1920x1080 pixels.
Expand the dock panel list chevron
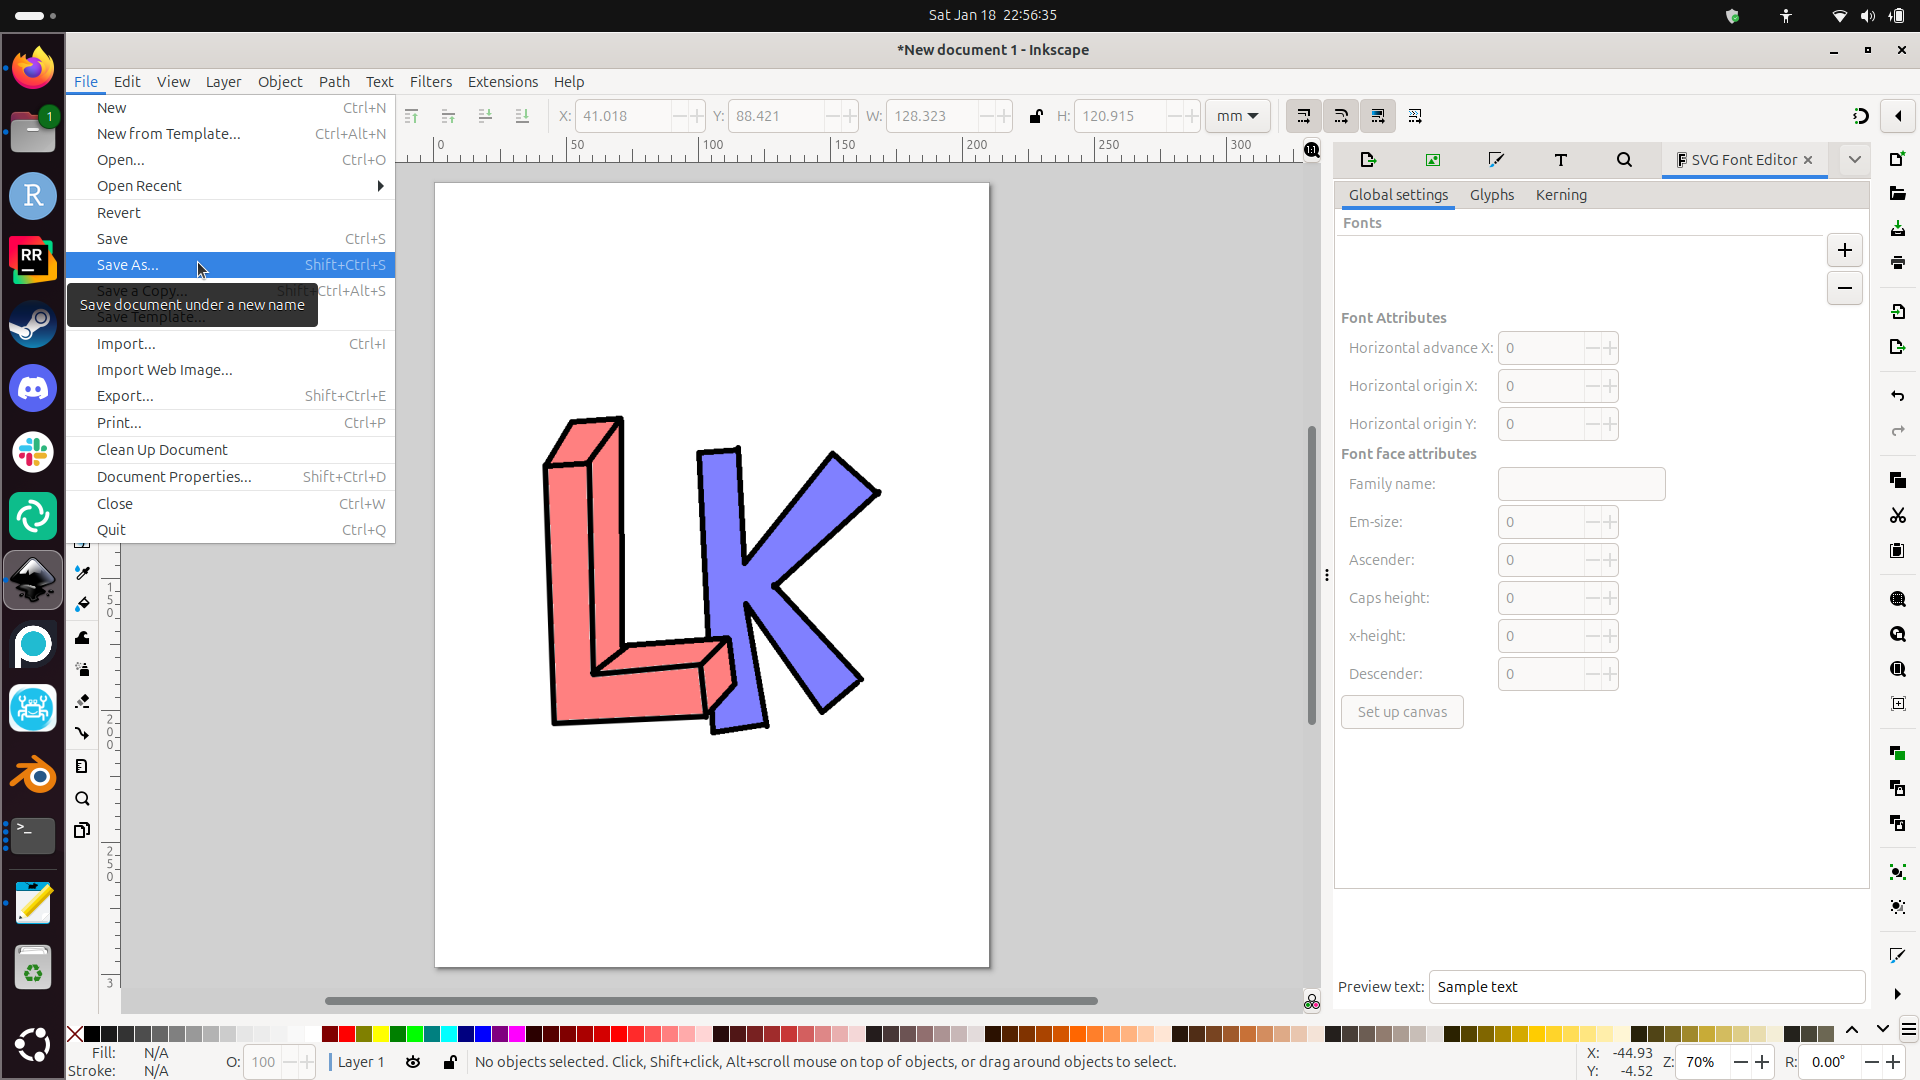point(1854,160)
